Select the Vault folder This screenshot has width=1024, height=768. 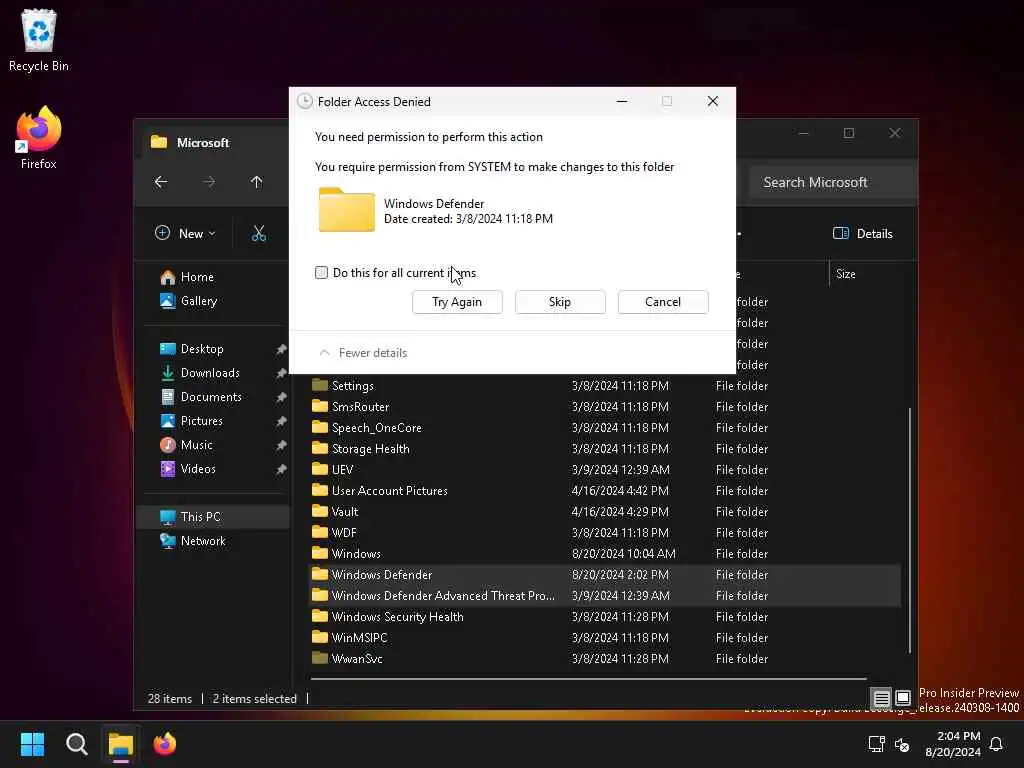[604, 511]
